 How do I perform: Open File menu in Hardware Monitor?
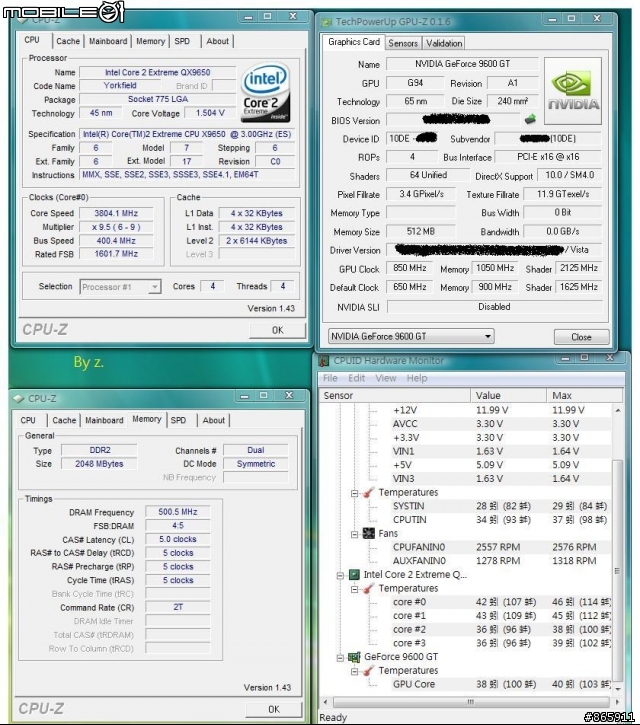click(x=330, y=378)
